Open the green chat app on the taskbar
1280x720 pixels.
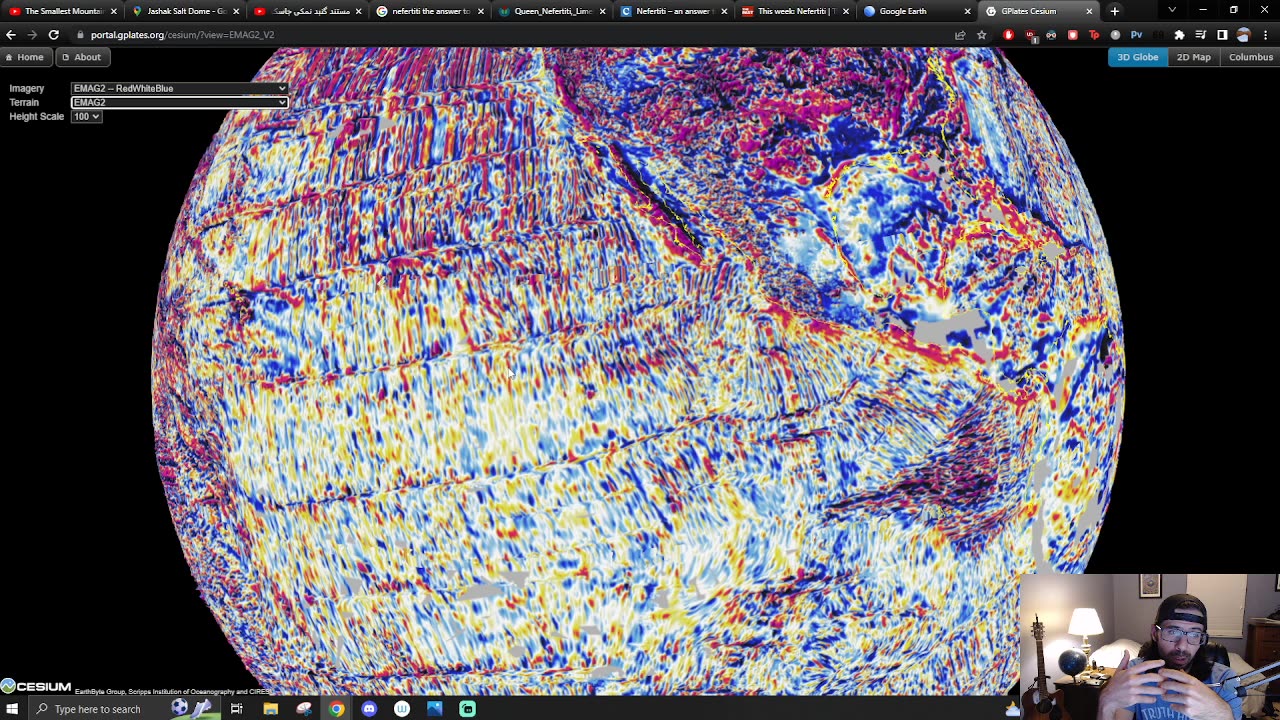pos(467,709)
